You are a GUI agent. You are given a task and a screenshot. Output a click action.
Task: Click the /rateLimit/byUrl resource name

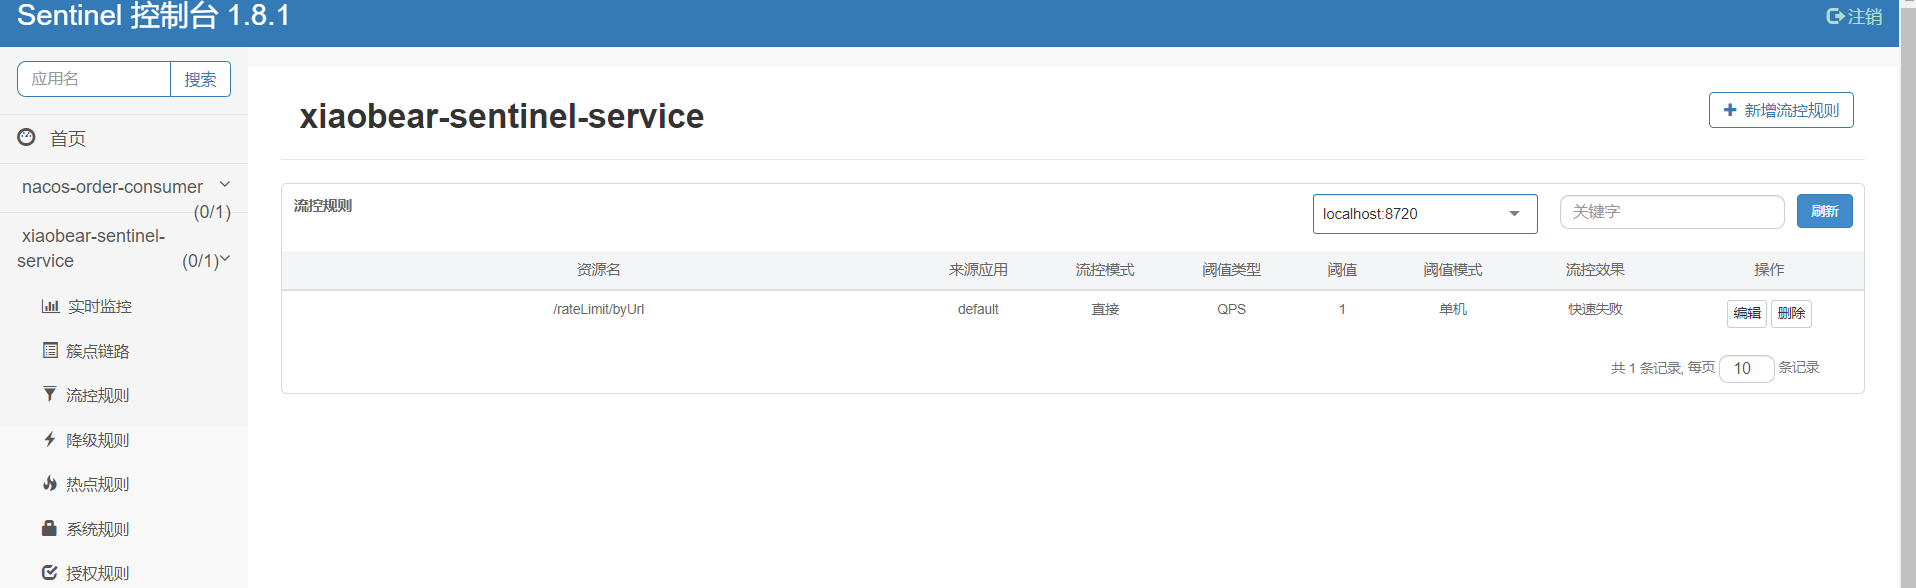coord(598,309)
